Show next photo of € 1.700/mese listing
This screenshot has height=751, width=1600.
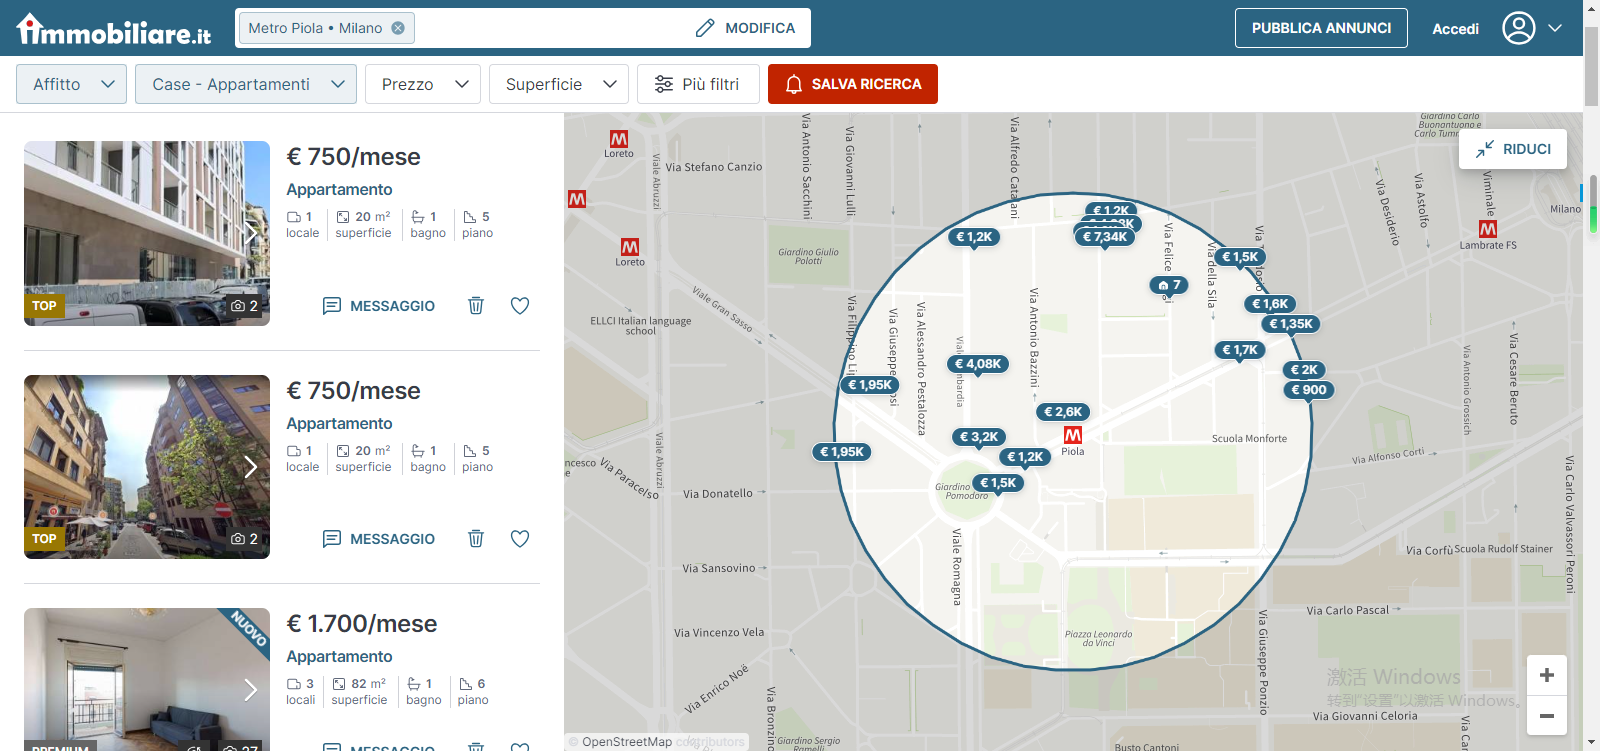[251, 690]
